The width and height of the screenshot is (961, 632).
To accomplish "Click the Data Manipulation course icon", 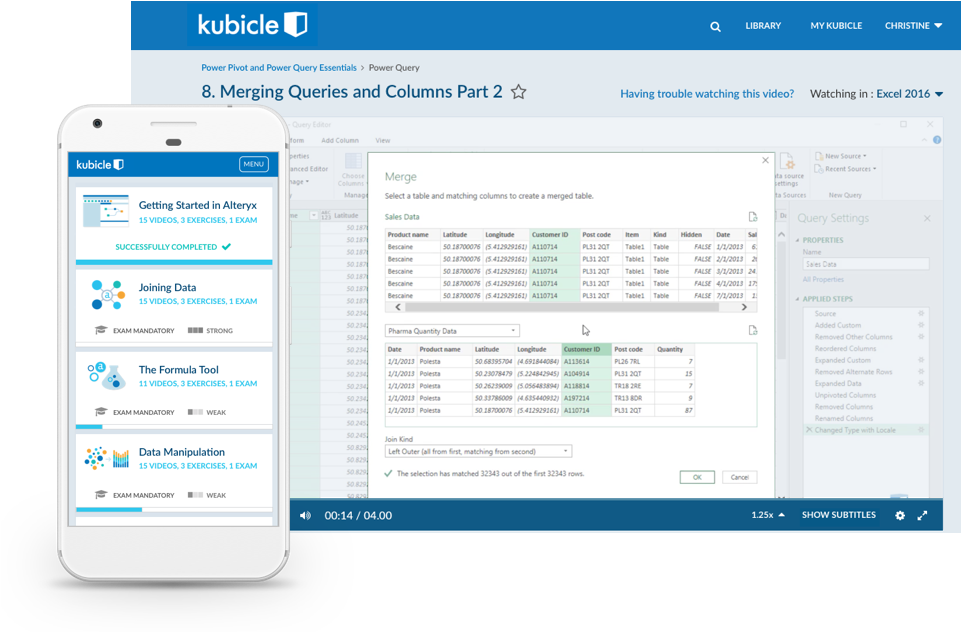I will point(107,458).
